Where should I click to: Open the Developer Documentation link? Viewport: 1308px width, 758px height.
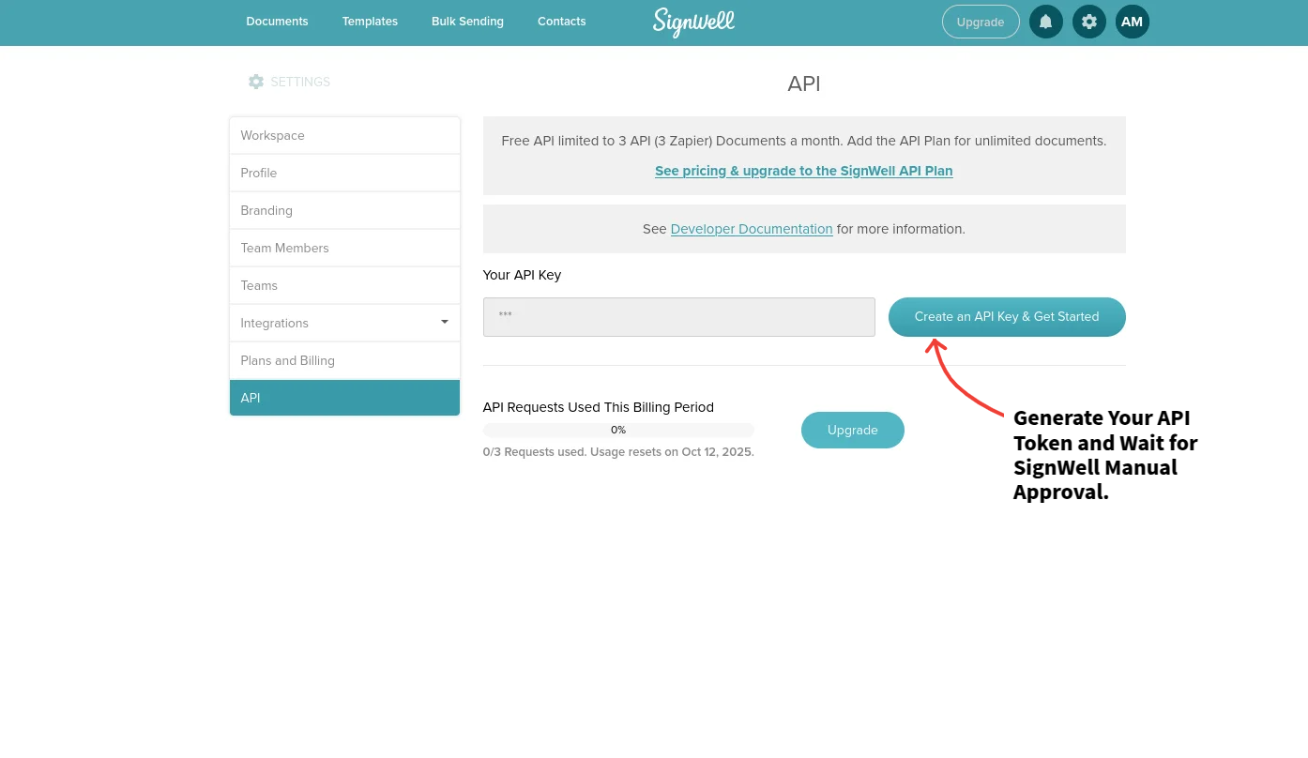coord(751,228)
